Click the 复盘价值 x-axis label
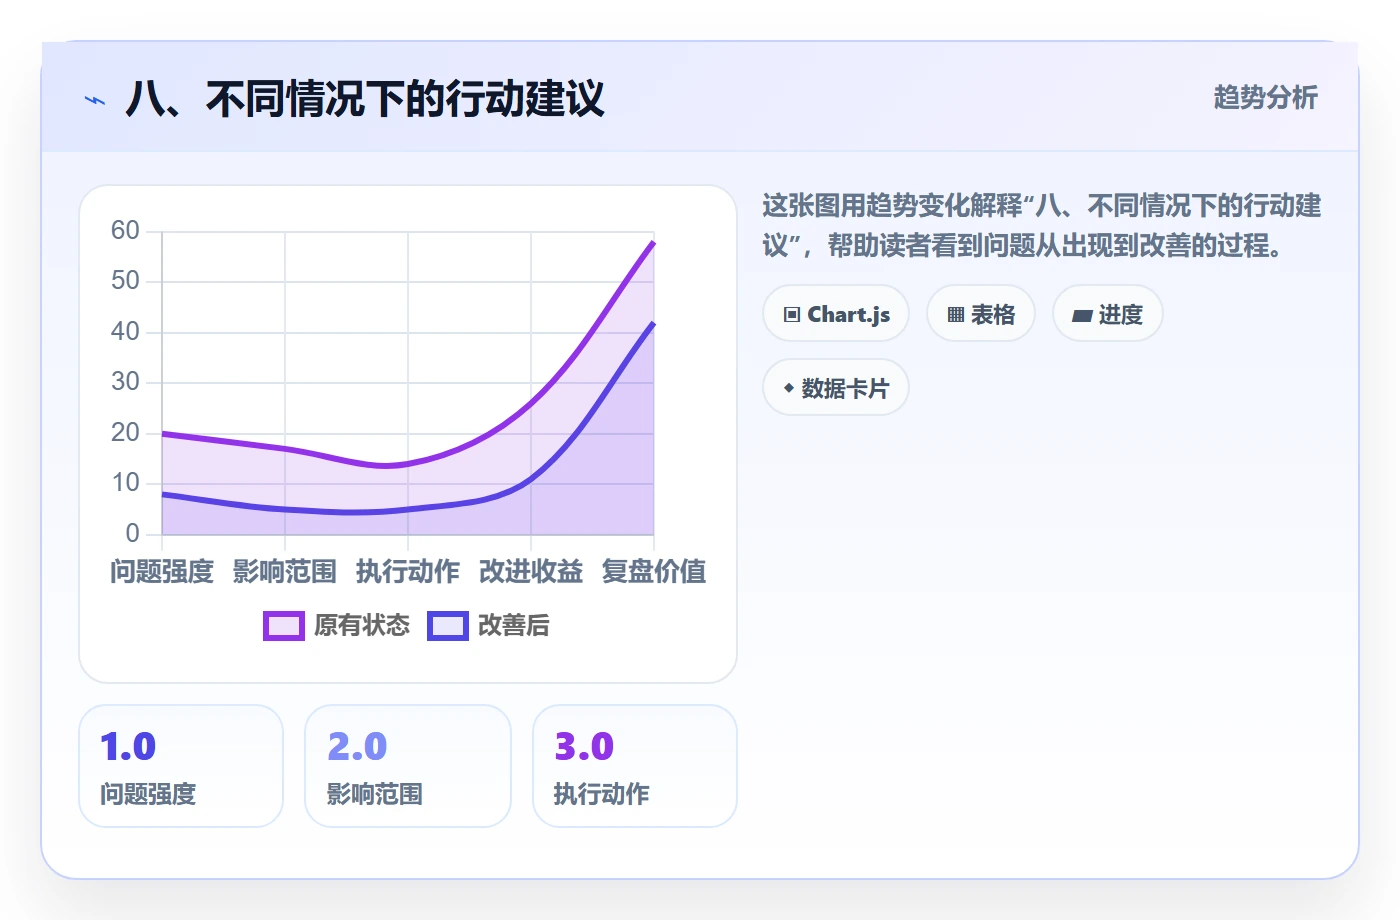 point(654,571)
